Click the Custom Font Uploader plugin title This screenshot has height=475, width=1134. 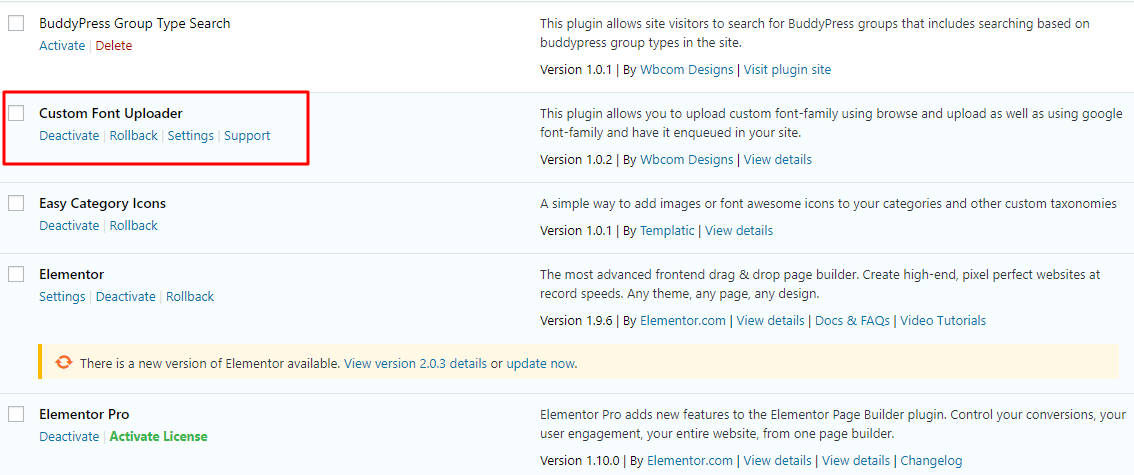coord(111,114)
